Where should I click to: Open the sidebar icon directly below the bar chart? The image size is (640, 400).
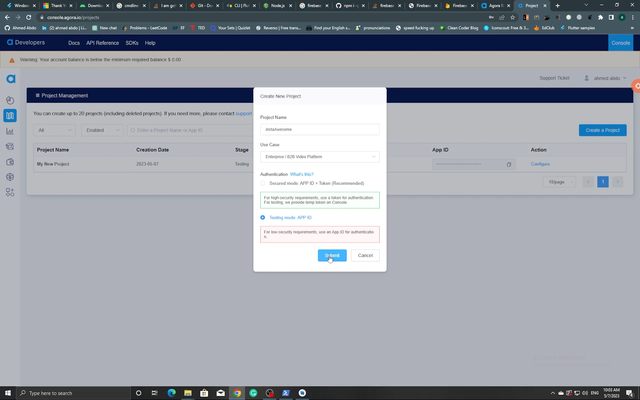[x=10, y=147]
